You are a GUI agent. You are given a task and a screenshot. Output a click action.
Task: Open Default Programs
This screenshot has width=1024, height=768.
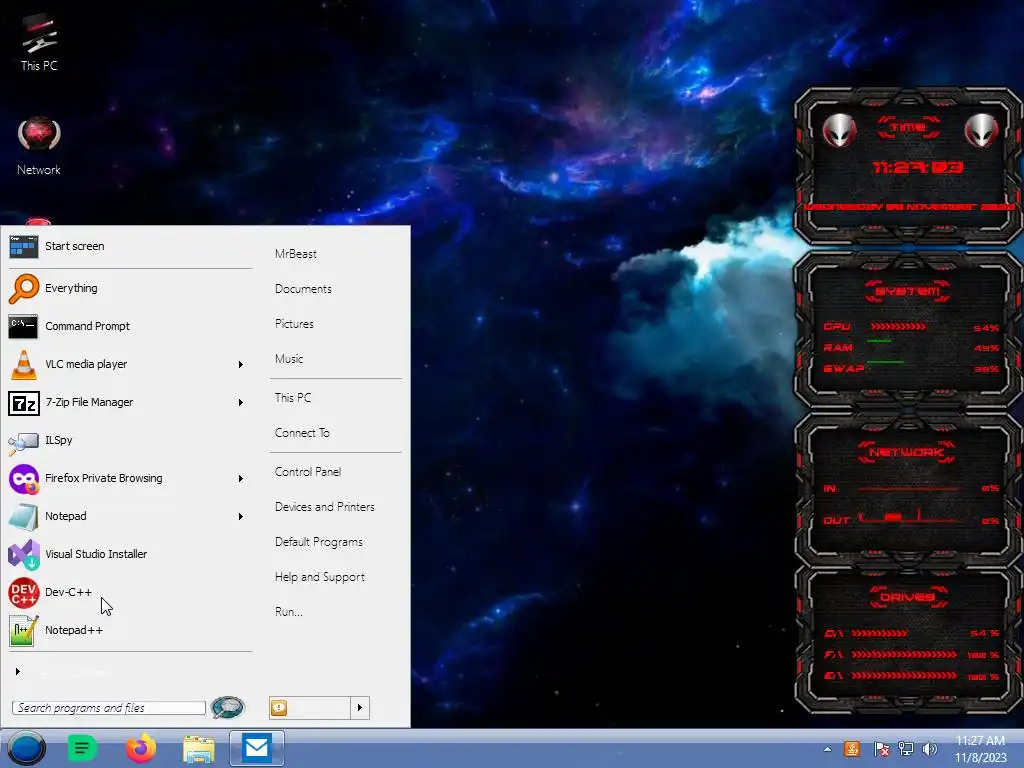[x=319, y=542]
